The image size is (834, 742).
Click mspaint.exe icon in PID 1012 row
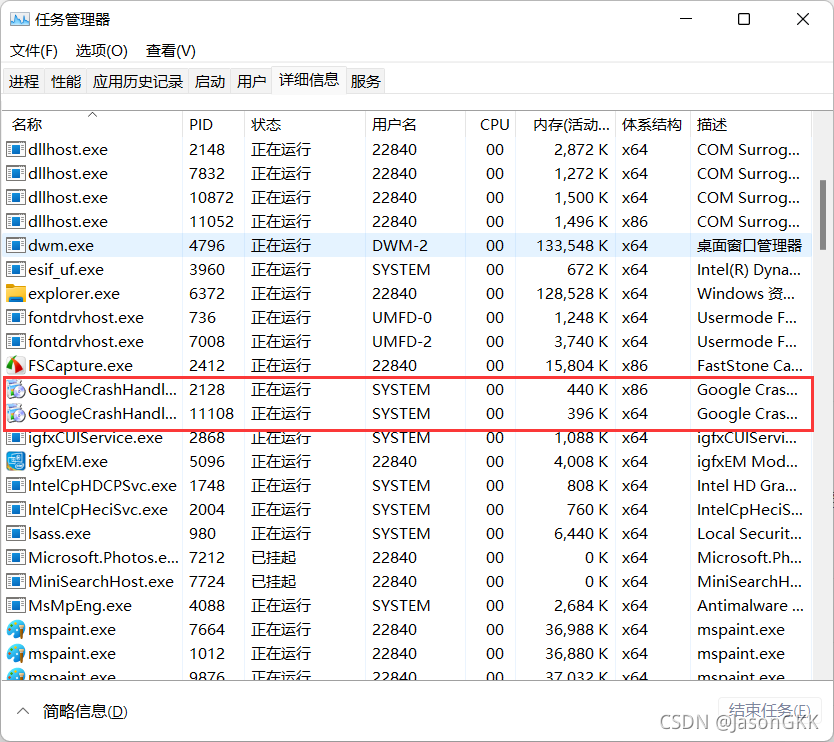15,653
